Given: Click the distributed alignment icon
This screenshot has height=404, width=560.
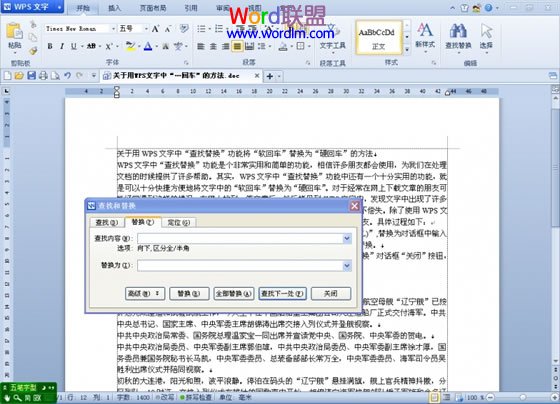Looking at the screenshot, I should (250, 46).
